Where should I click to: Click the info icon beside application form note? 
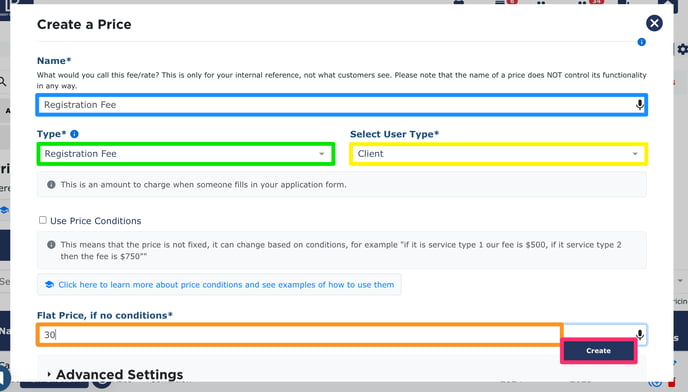[x=51, y=184]
